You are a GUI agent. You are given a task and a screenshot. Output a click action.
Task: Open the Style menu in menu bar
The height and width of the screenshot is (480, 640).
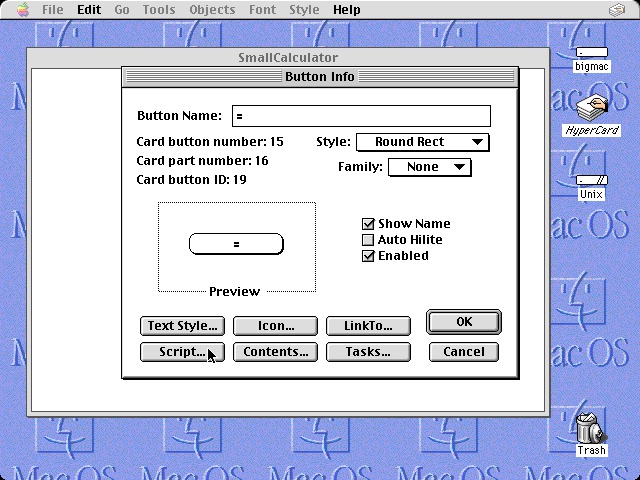[x=304, y=9]
